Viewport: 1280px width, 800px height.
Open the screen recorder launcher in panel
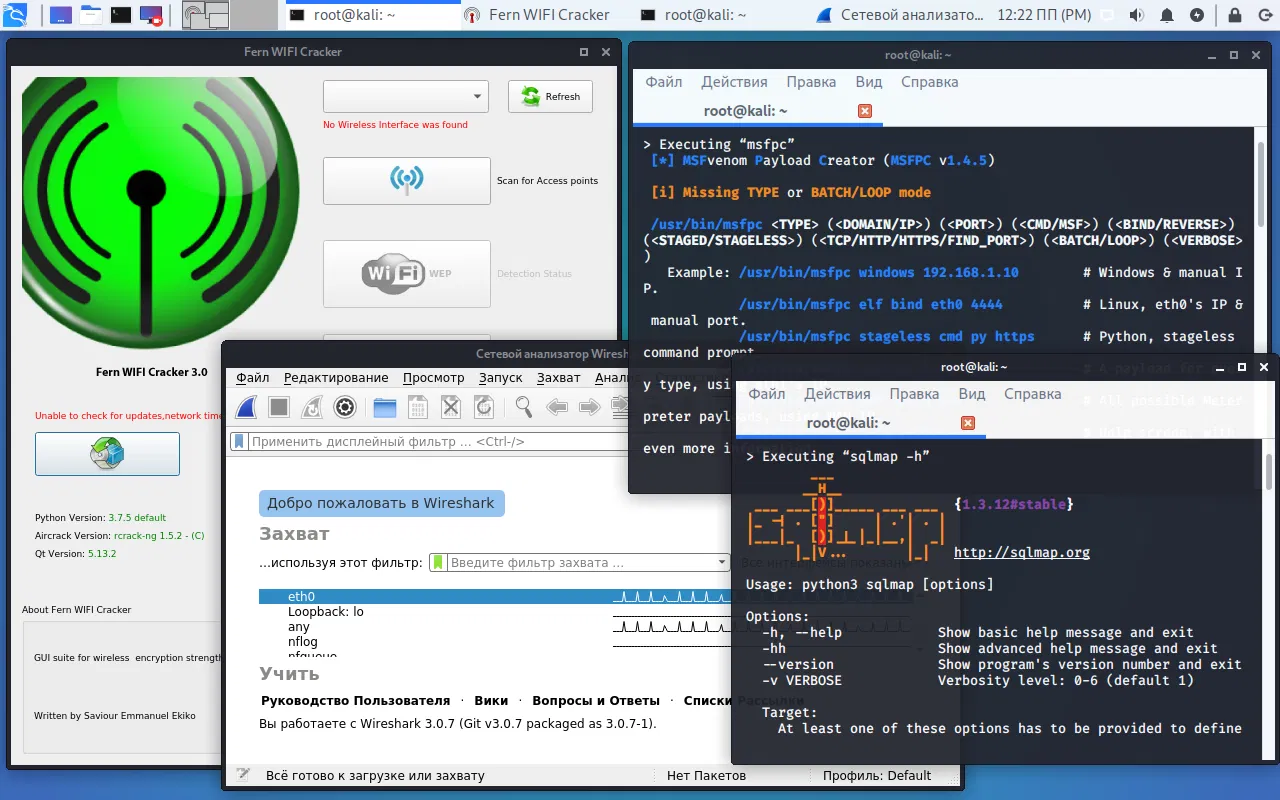[152, 15]
